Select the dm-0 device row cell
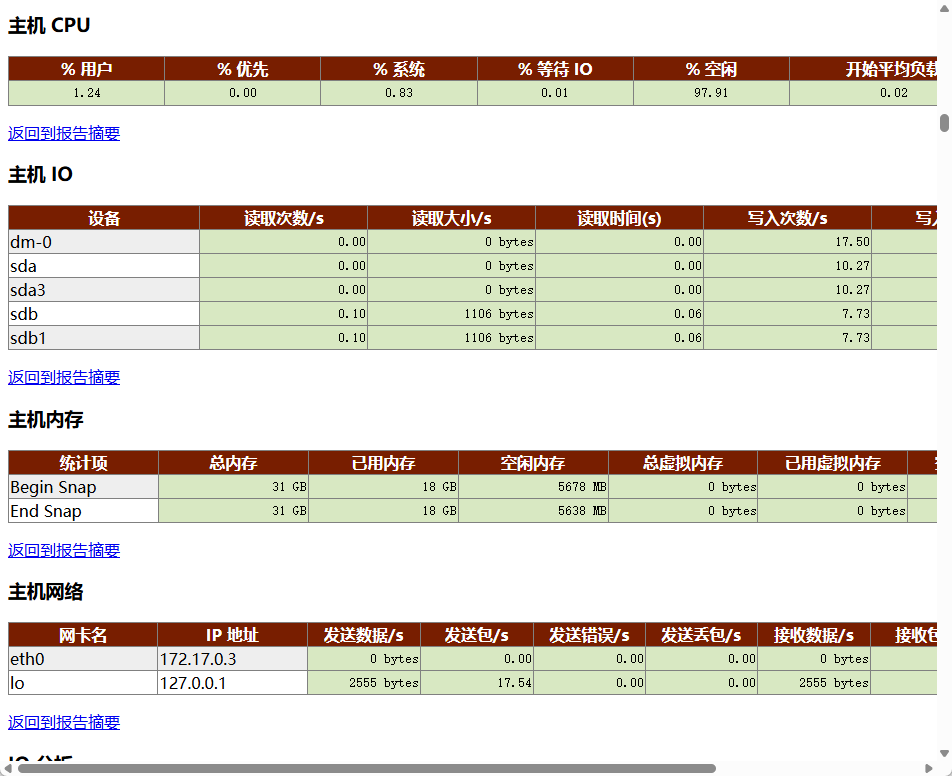 click(x=104, y=242)
